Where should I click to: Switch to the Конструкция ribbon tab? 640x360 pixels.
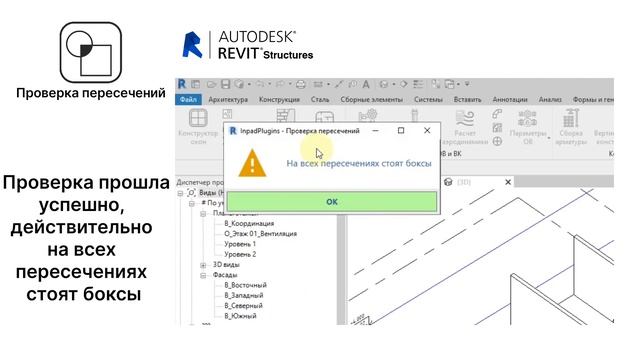pyautogui.click(x=279, y=99)
